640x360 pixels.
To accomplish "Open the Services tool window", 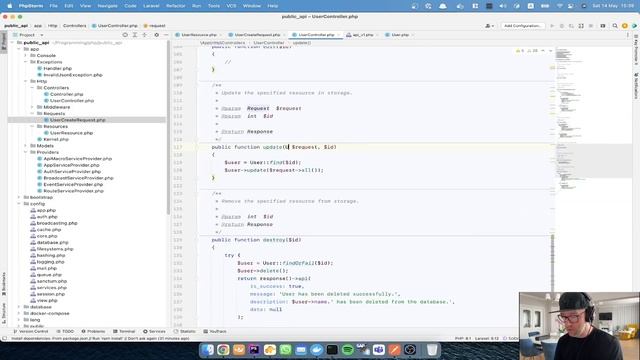I will click(154, 331).
